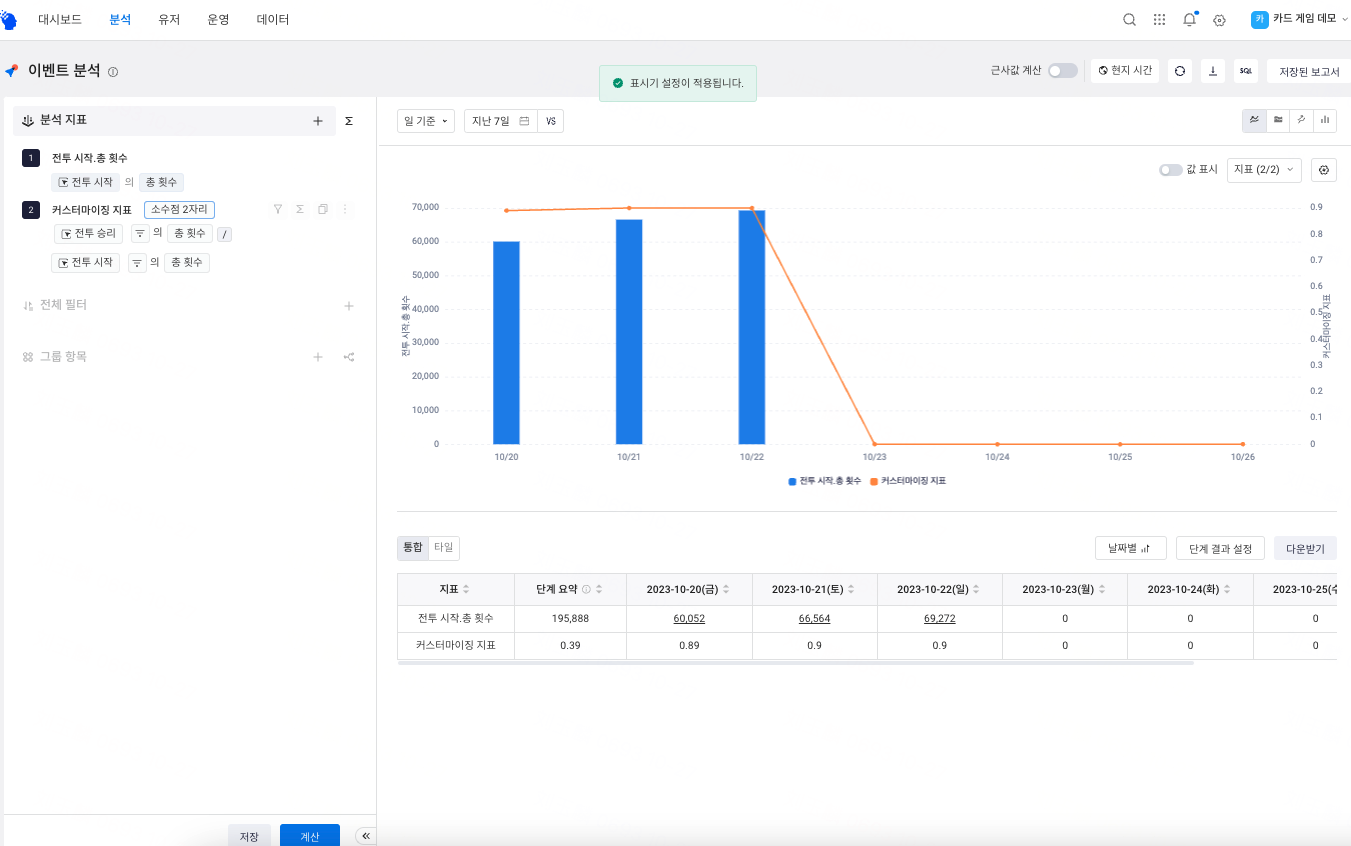Switch to the bar chart icon

coord(1324,120)
